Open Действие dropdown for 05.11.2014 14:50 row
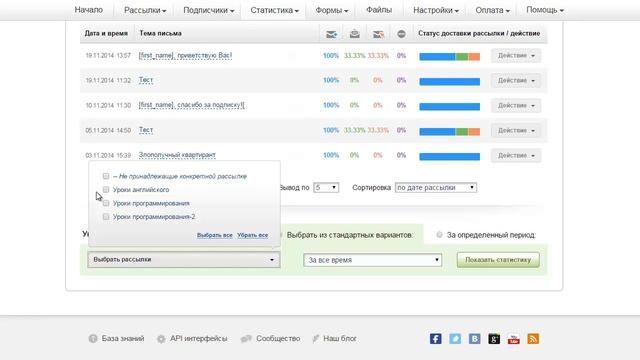The width and height of the screenshot is (640, 360). pyautogui.click(x=516, y=130)
